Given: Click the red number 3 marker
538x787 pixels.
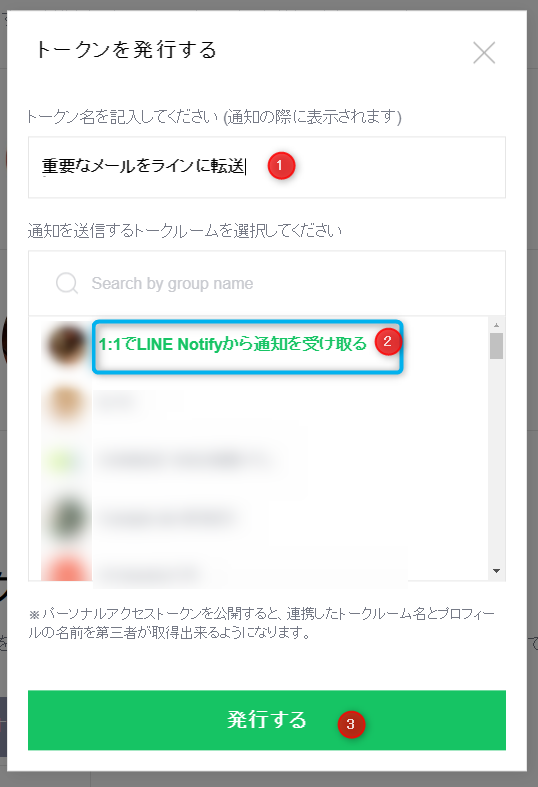Looking at the screenshot, I should click(x=351, y=724).
